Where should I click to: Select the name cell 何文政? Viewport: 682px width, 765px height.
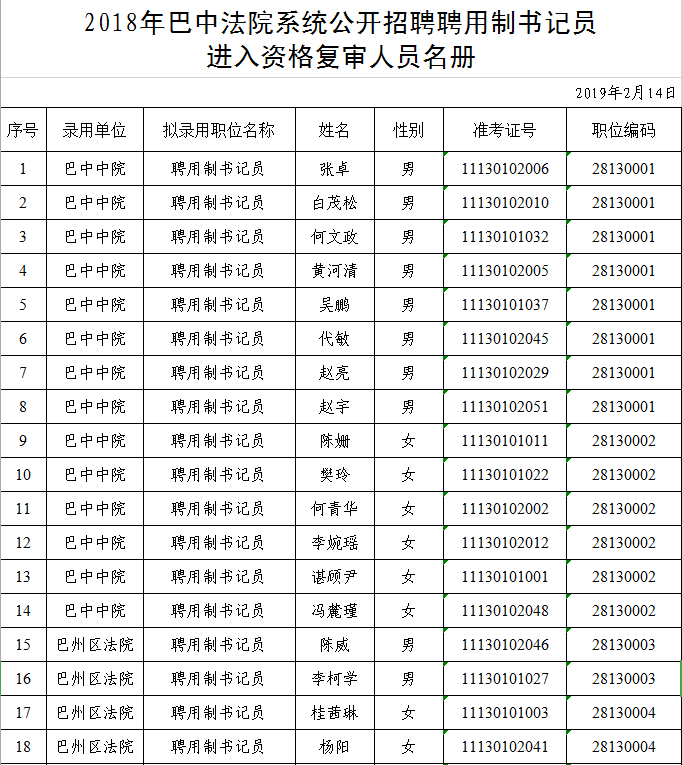coord(334,237)
